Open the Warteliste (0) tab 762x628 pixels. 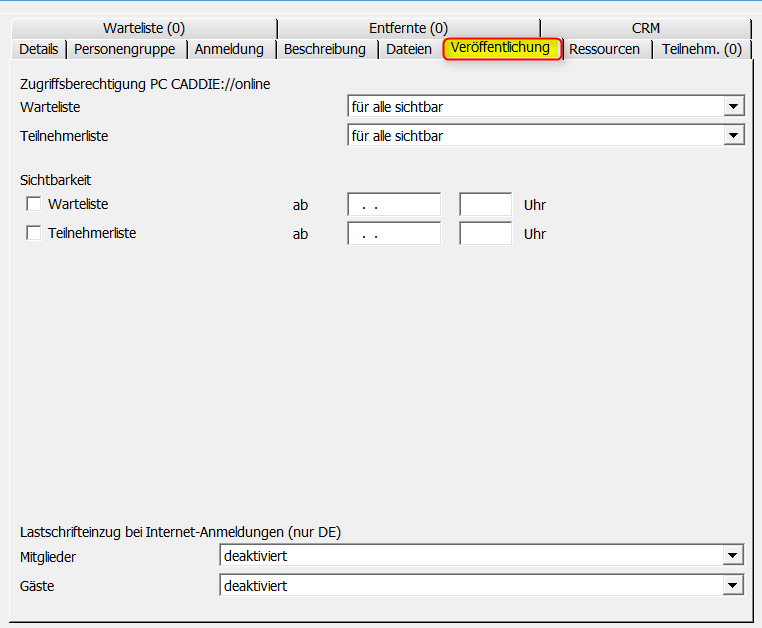[143, 28]
